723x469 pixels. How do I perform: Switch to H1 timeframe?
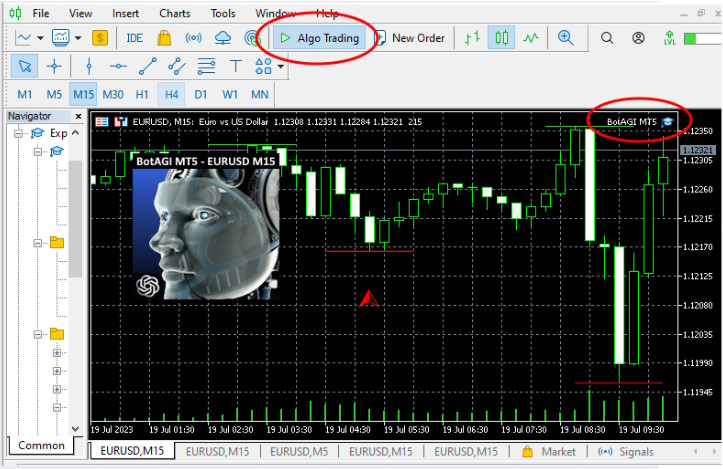click(x=142, y=95)
